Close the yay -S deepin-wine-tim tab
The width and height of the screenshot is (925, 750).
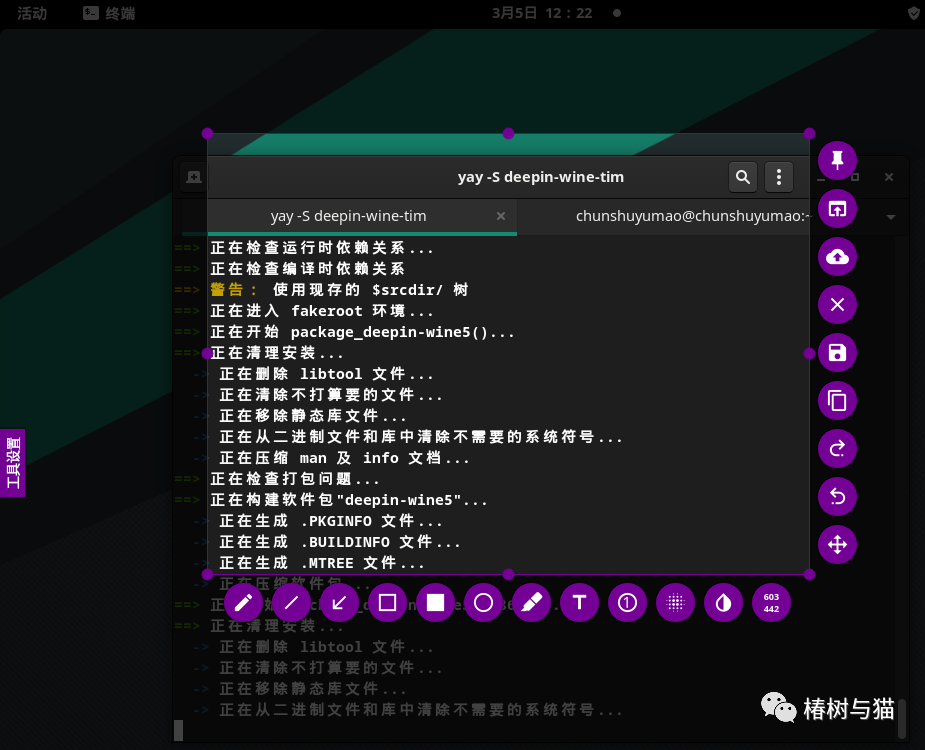pos(501,216)
